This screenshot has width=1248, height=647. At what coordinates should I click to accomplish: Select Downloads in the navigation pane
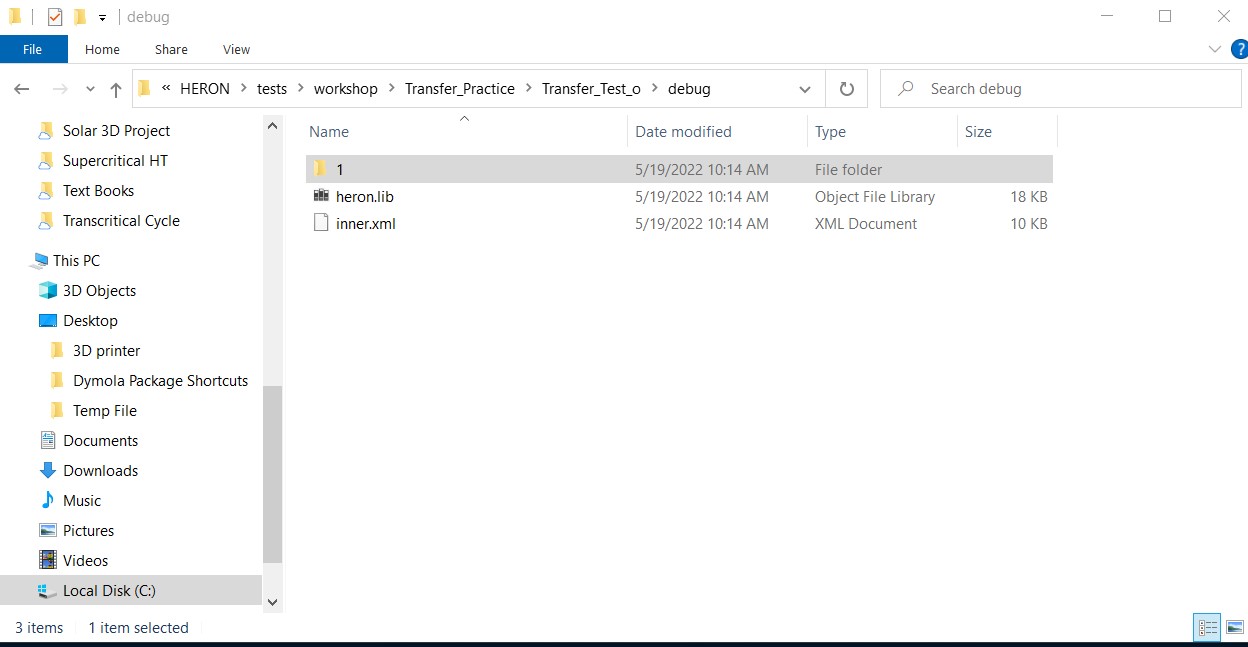[x=100, y=470]
